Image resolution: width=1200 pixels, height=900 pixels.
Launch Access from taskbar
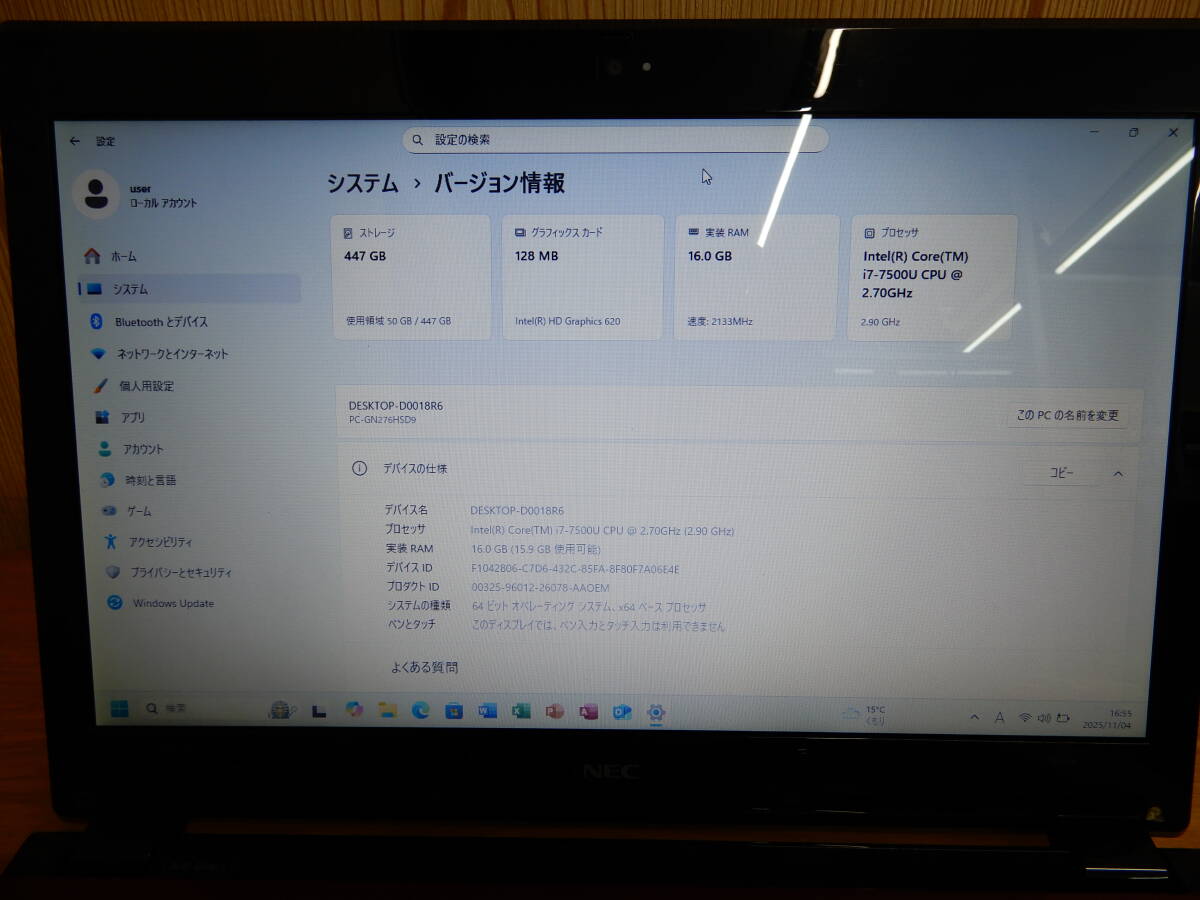pos(588,712)
